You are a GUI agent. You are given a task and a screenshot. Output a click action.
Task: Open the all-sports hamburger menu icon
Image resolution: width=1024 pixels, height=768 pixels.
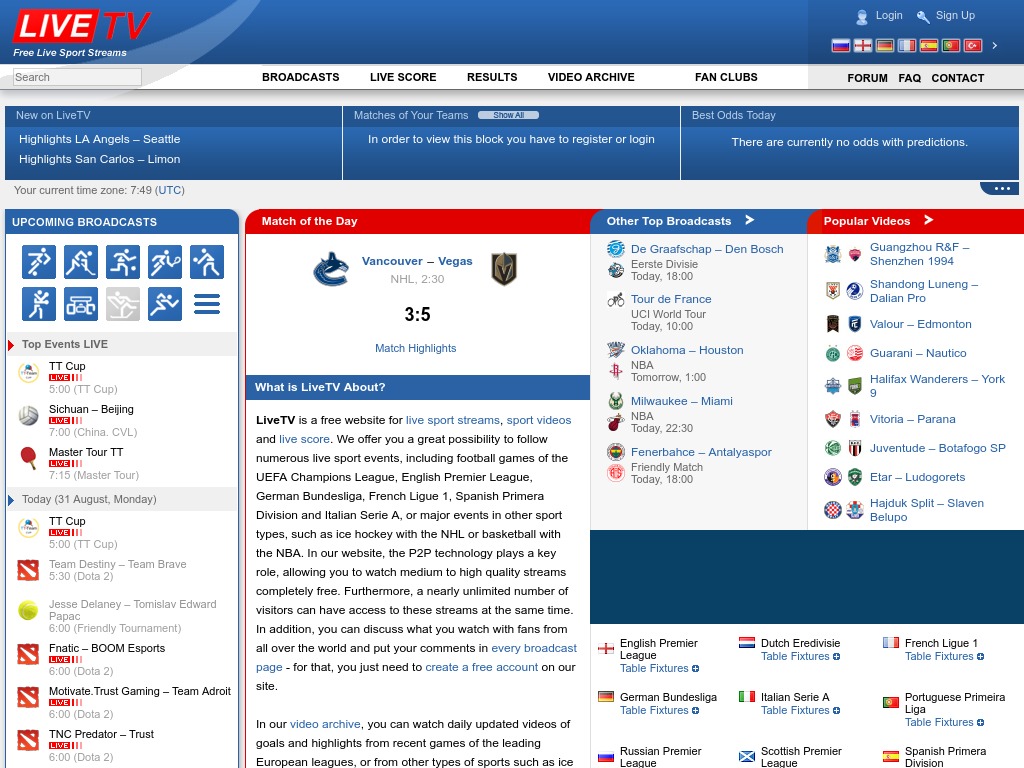tap(207, 304)
